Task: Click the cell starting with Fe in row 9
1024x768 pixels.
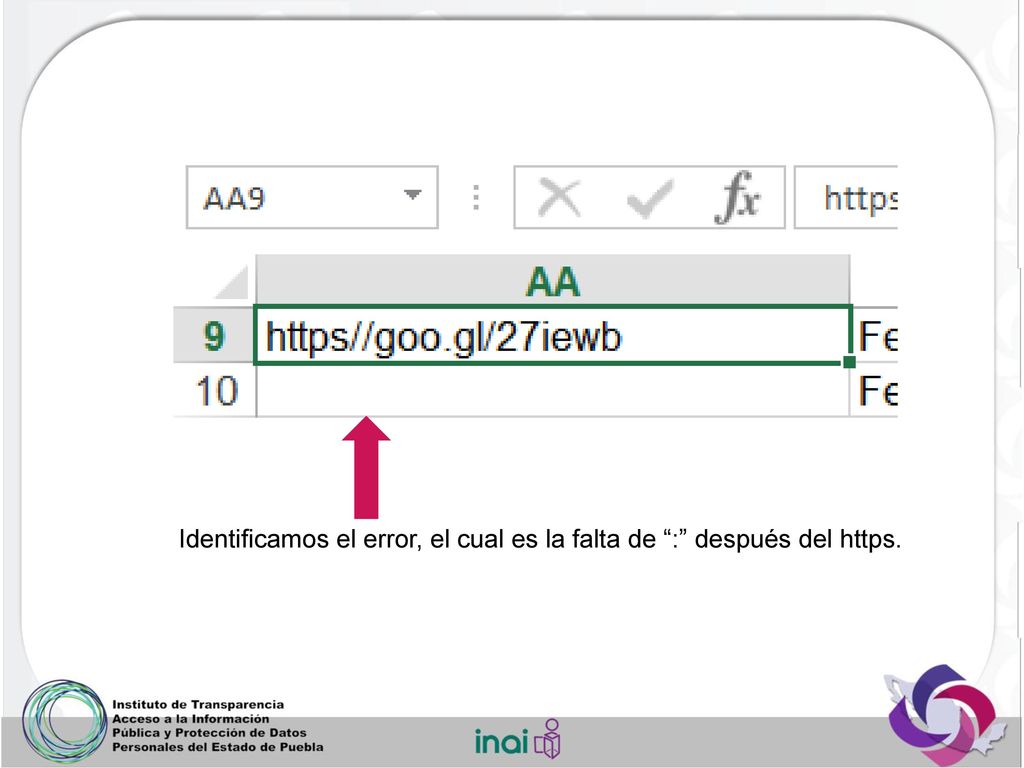Action: (x=876, y=336)
